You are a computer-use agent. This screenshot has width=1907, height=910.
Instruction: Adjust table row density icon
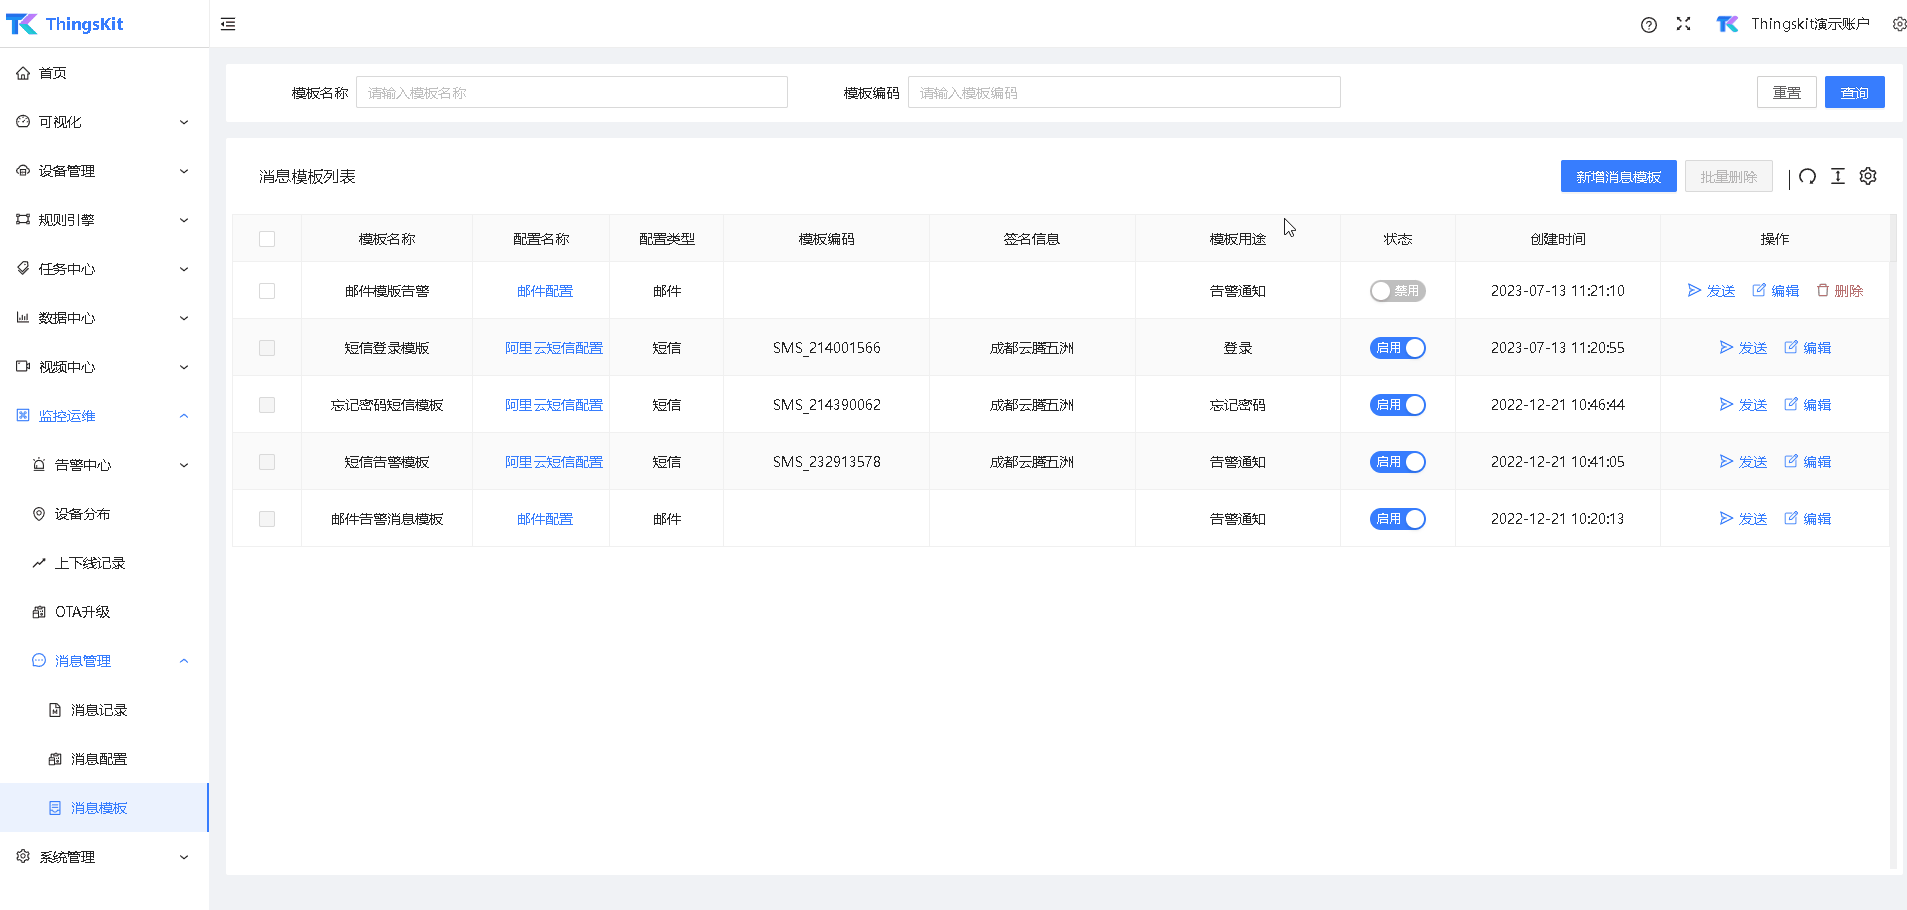1837,176
